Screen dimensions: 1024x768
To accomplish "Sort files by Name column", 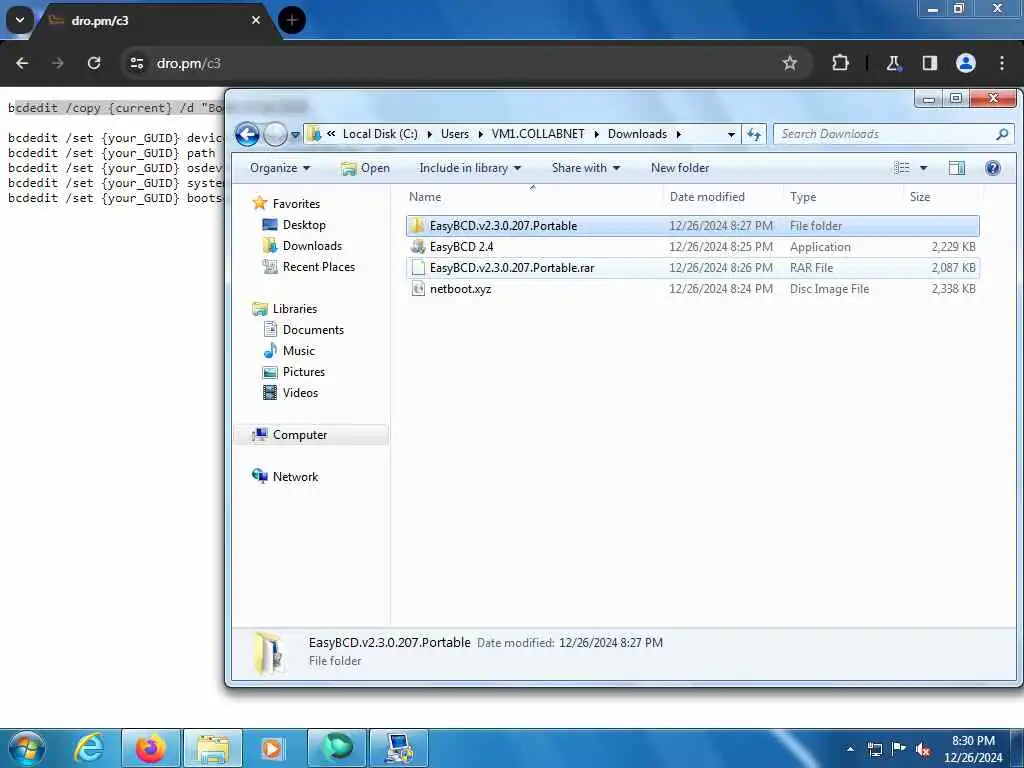I will (x=534, y=197).
